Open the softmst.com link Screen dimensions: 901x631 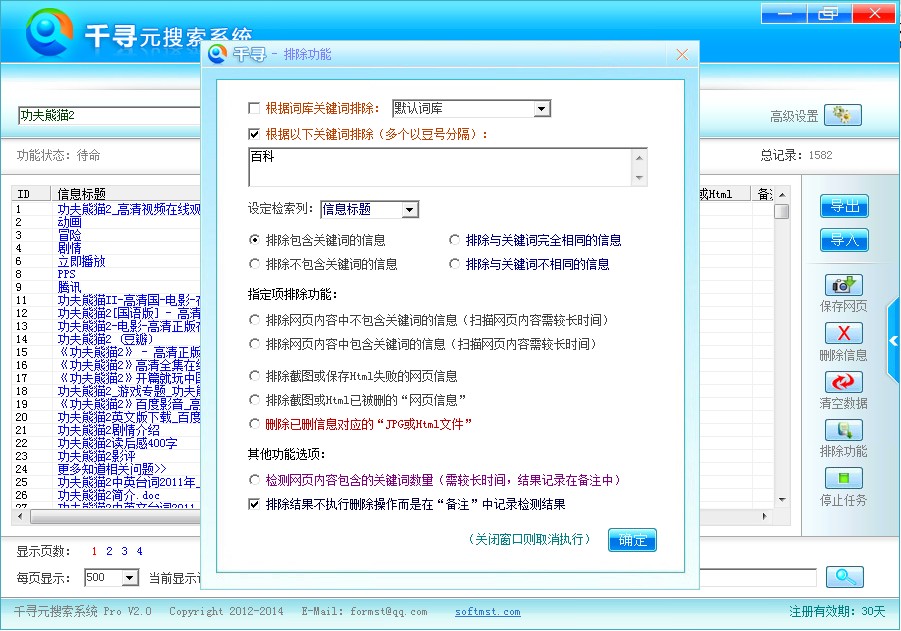(487, 611)
